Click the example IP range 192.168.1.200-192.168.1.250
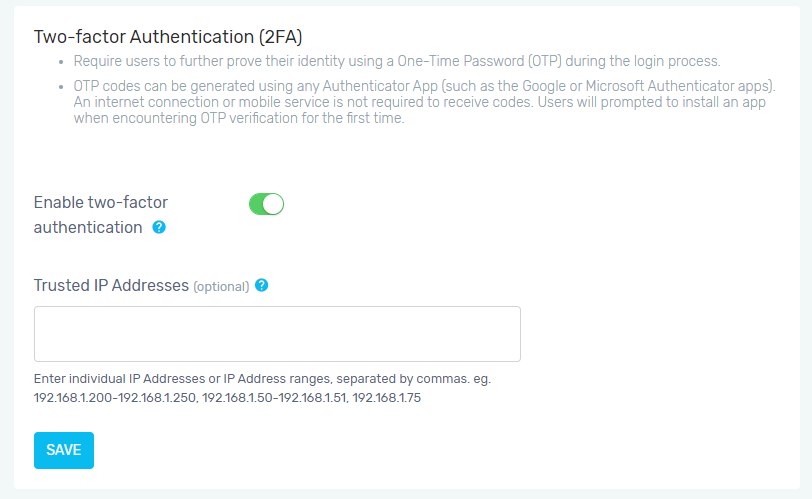Screen dimensions: 812x499 115,398
